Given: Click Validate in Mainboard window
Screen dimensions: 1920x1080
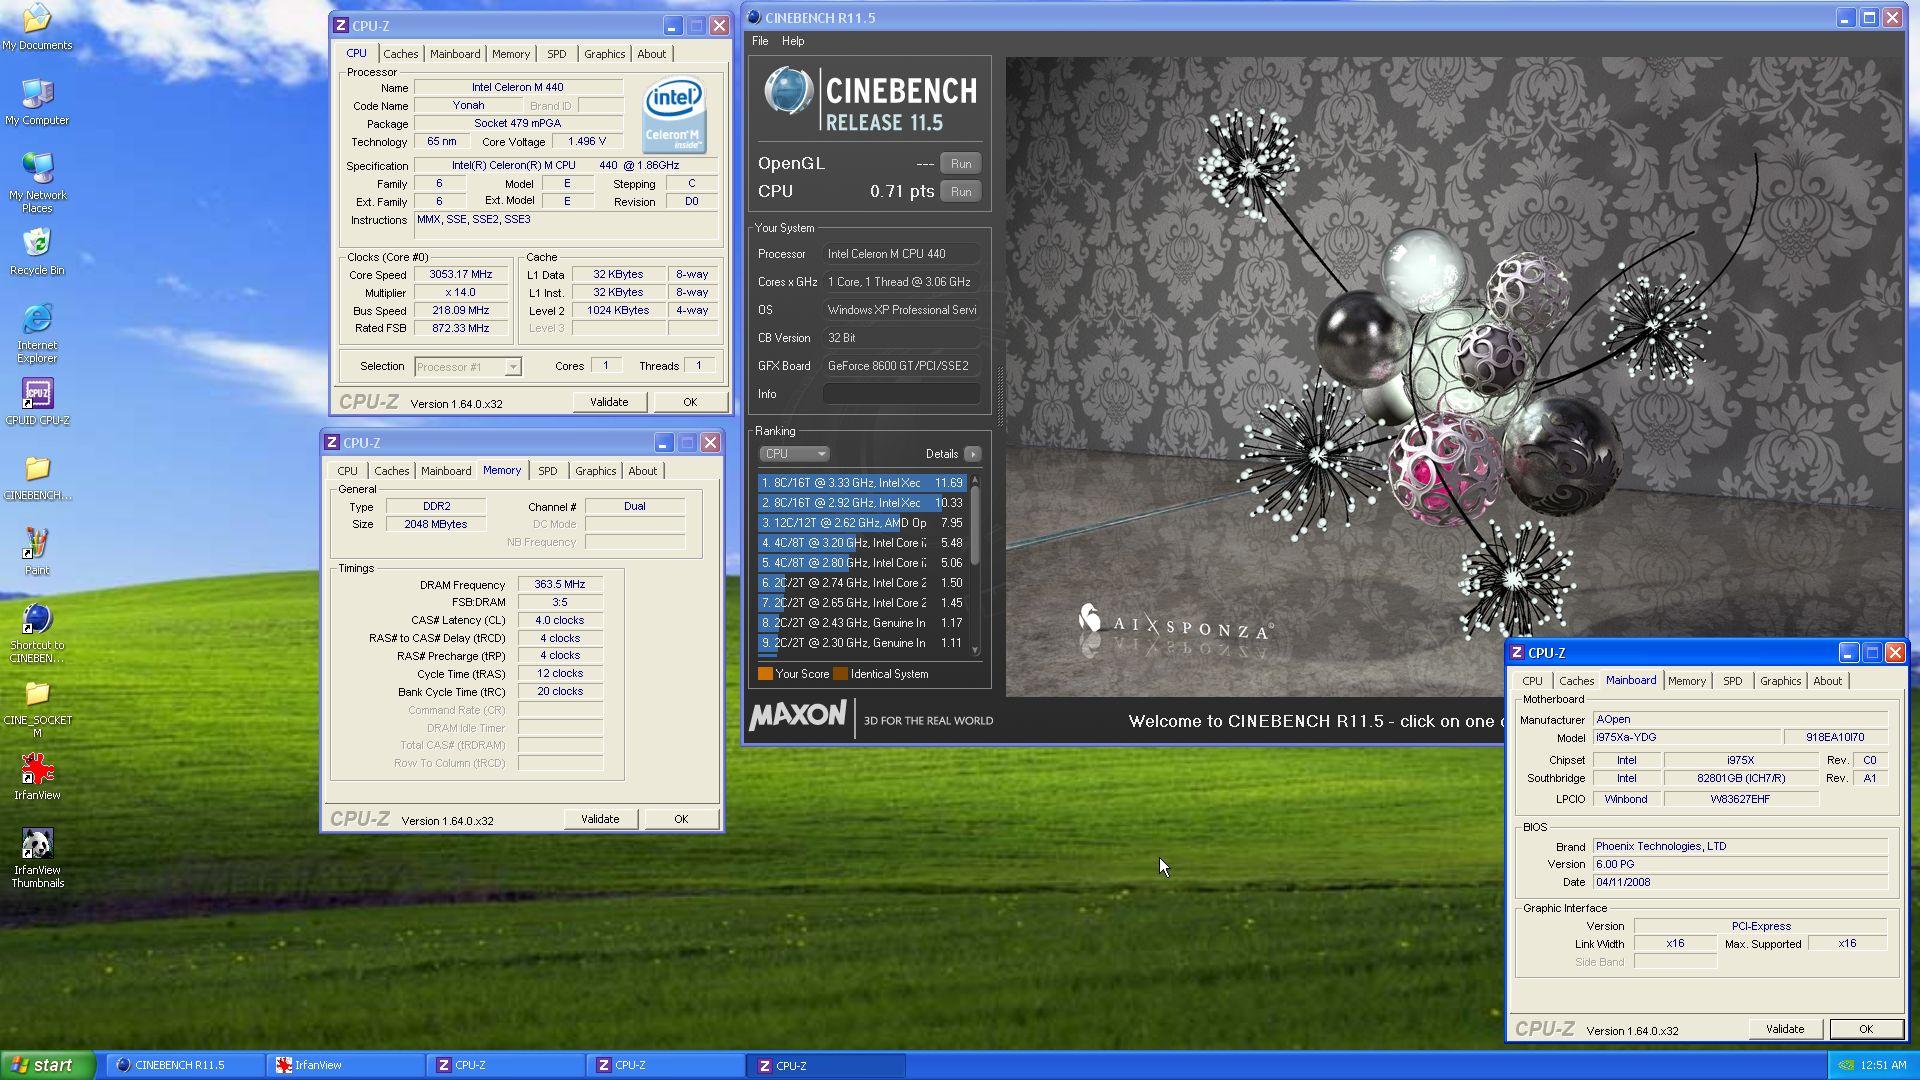Looking at the screenshot, I should 1785,1029.
